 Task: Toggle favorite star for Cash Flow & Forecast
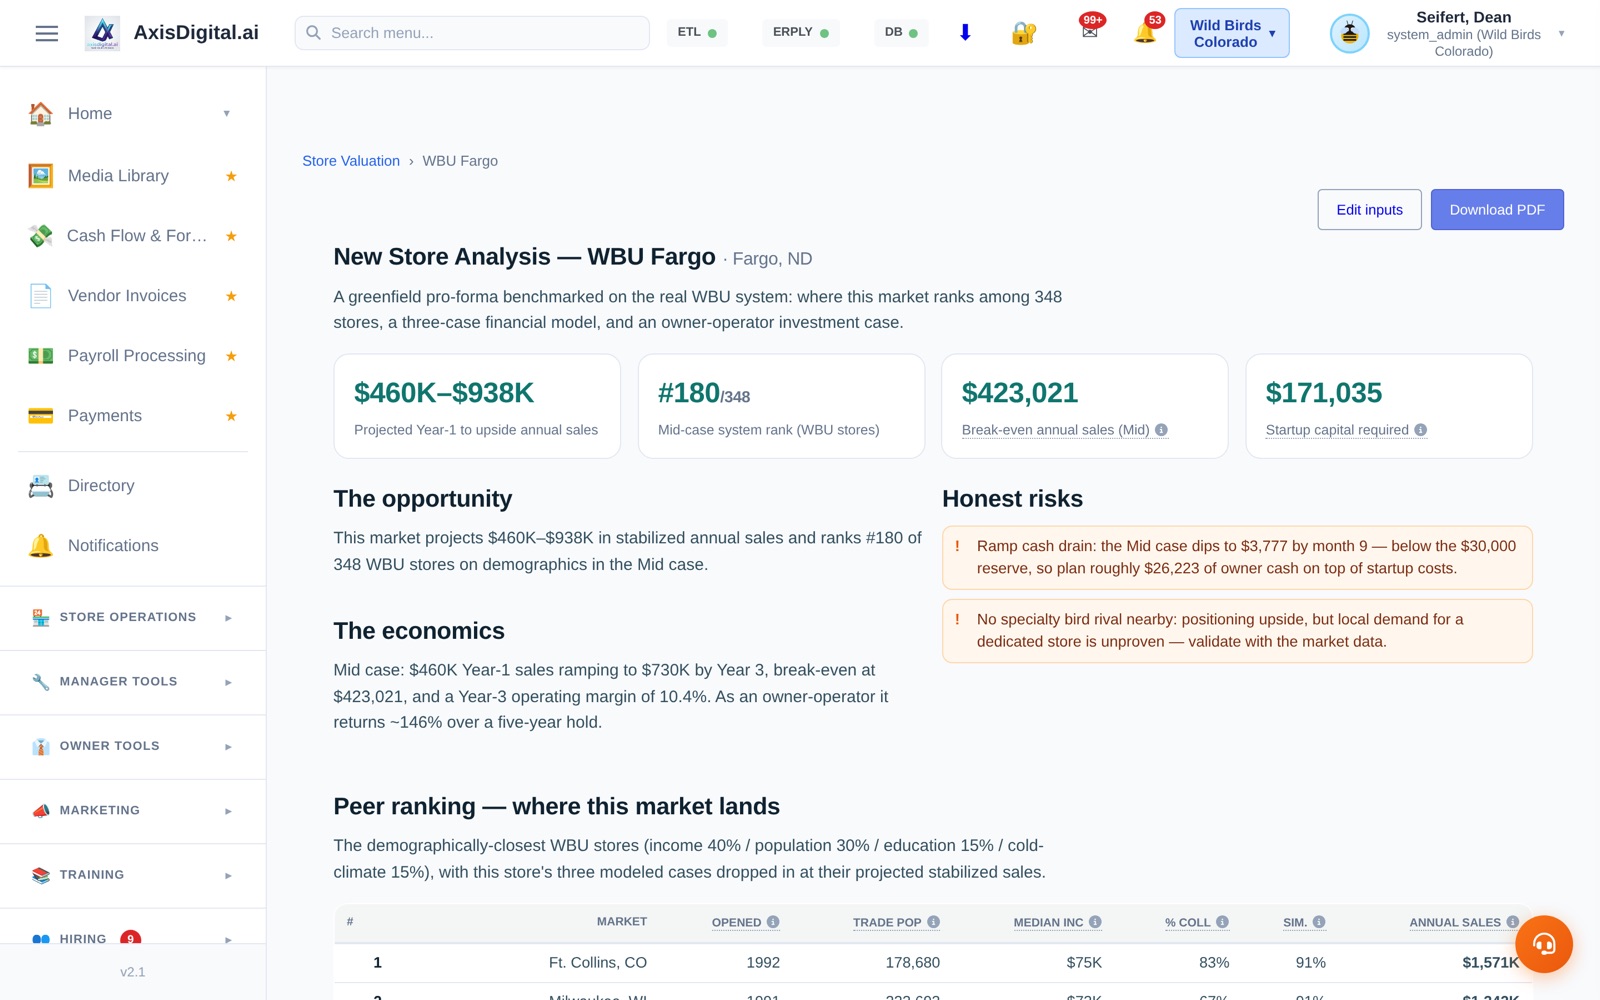(x=231, y=236)
